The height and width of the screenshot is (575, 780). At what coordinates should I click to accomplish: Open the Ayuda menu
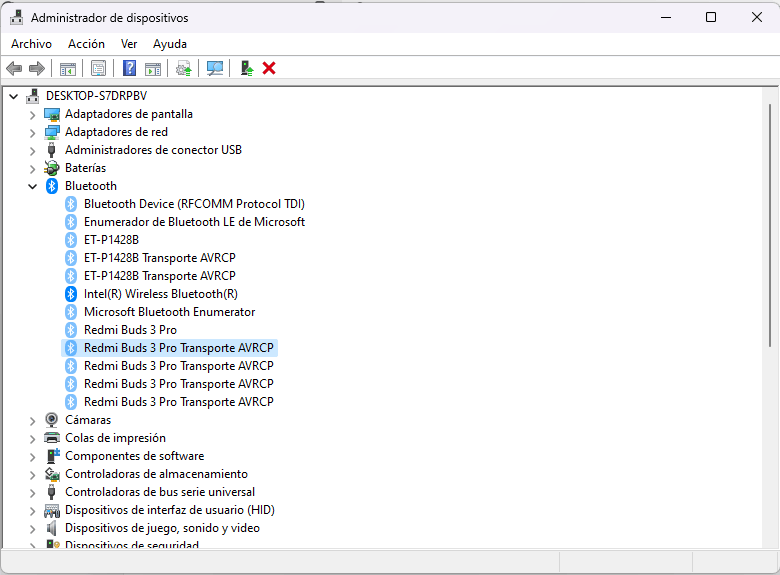click(170, 44)
